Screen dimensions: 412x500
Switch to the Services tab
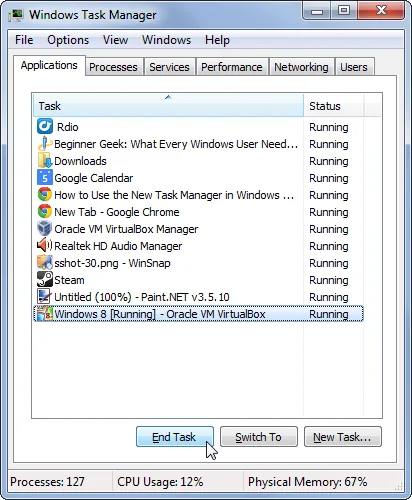[169, 67]
